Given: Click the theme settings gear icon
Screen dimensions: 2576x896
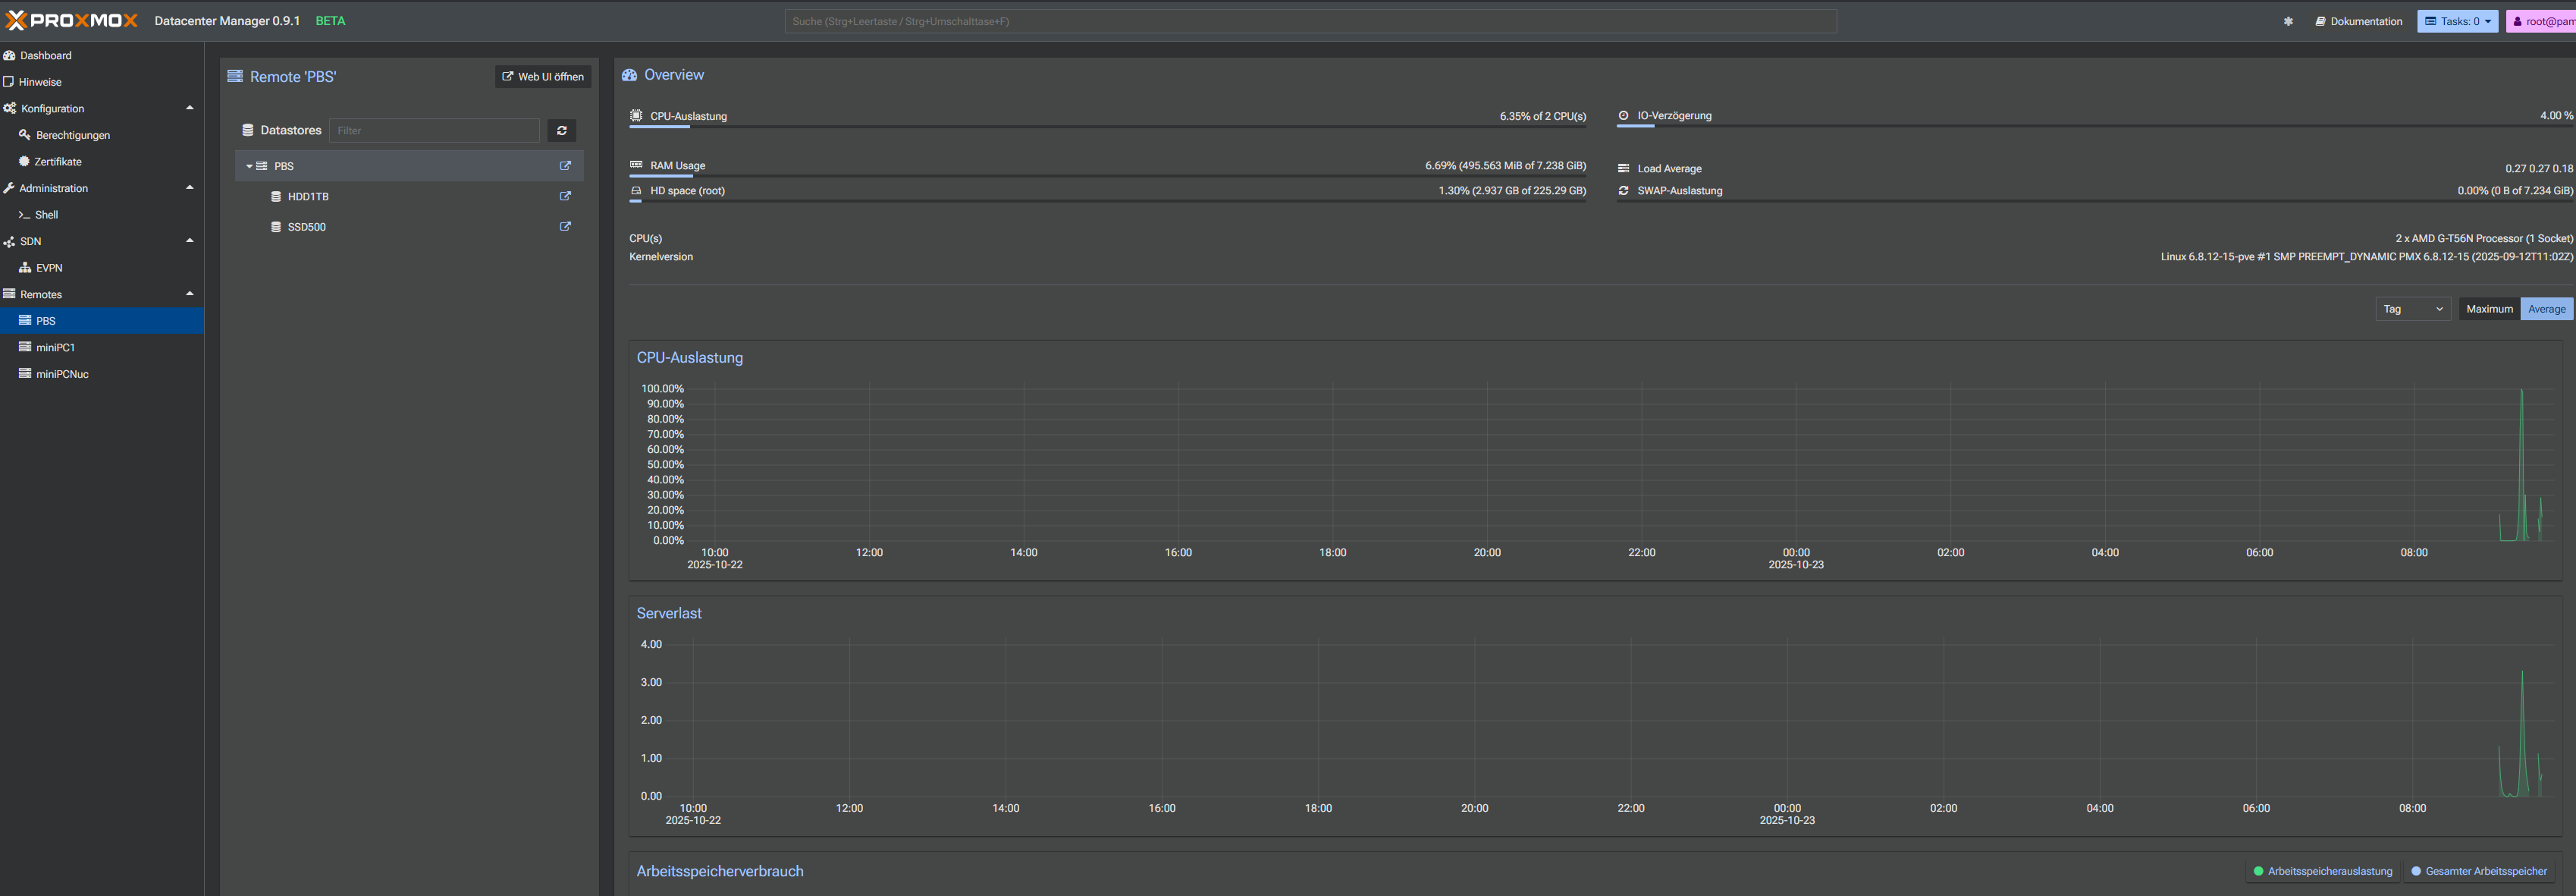Looking at the screenshot, I should tap(2288, 21).
